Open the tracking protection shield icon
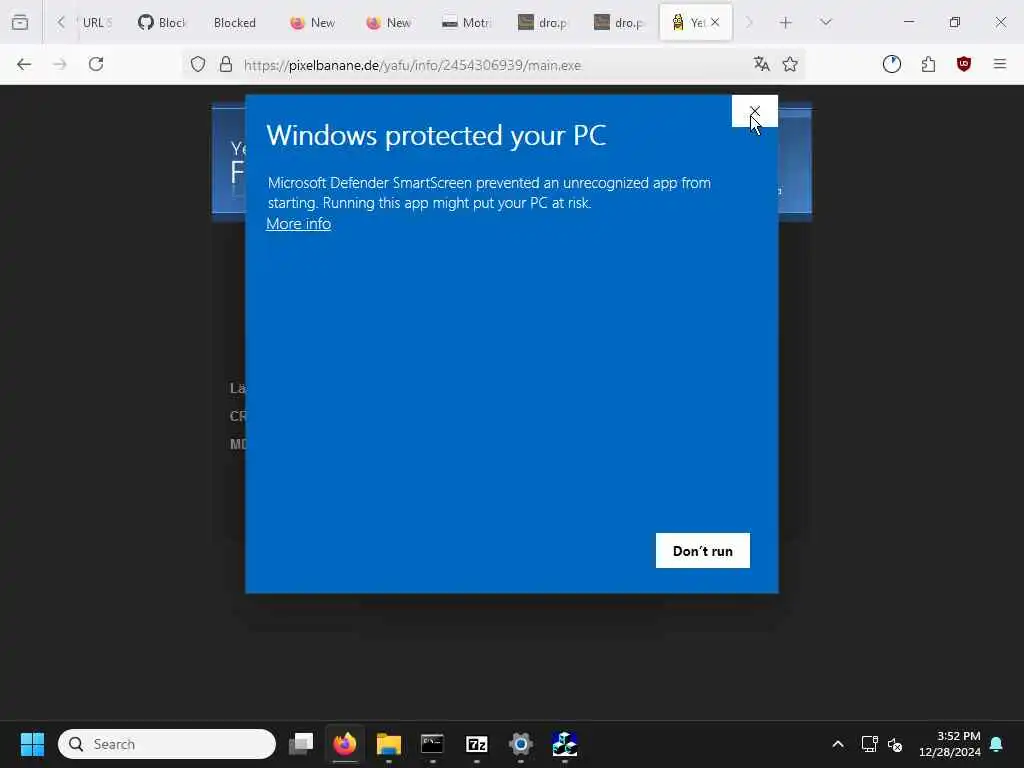Viewport: 1024px width, 768px height. point(198,64)
